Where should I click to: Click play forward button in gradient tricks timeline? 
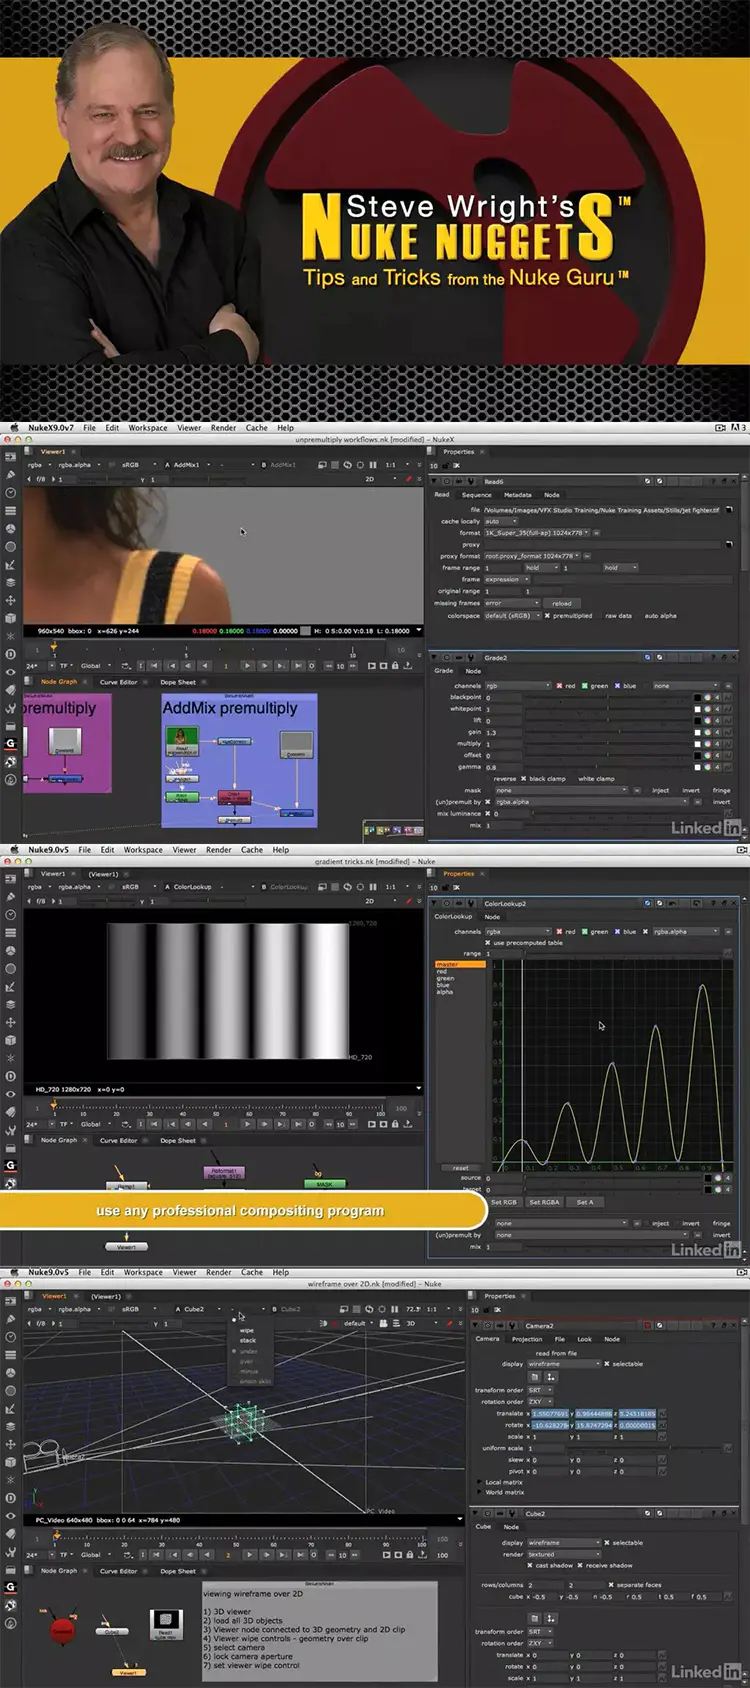pyautogui.click(x=247, y=1124)
